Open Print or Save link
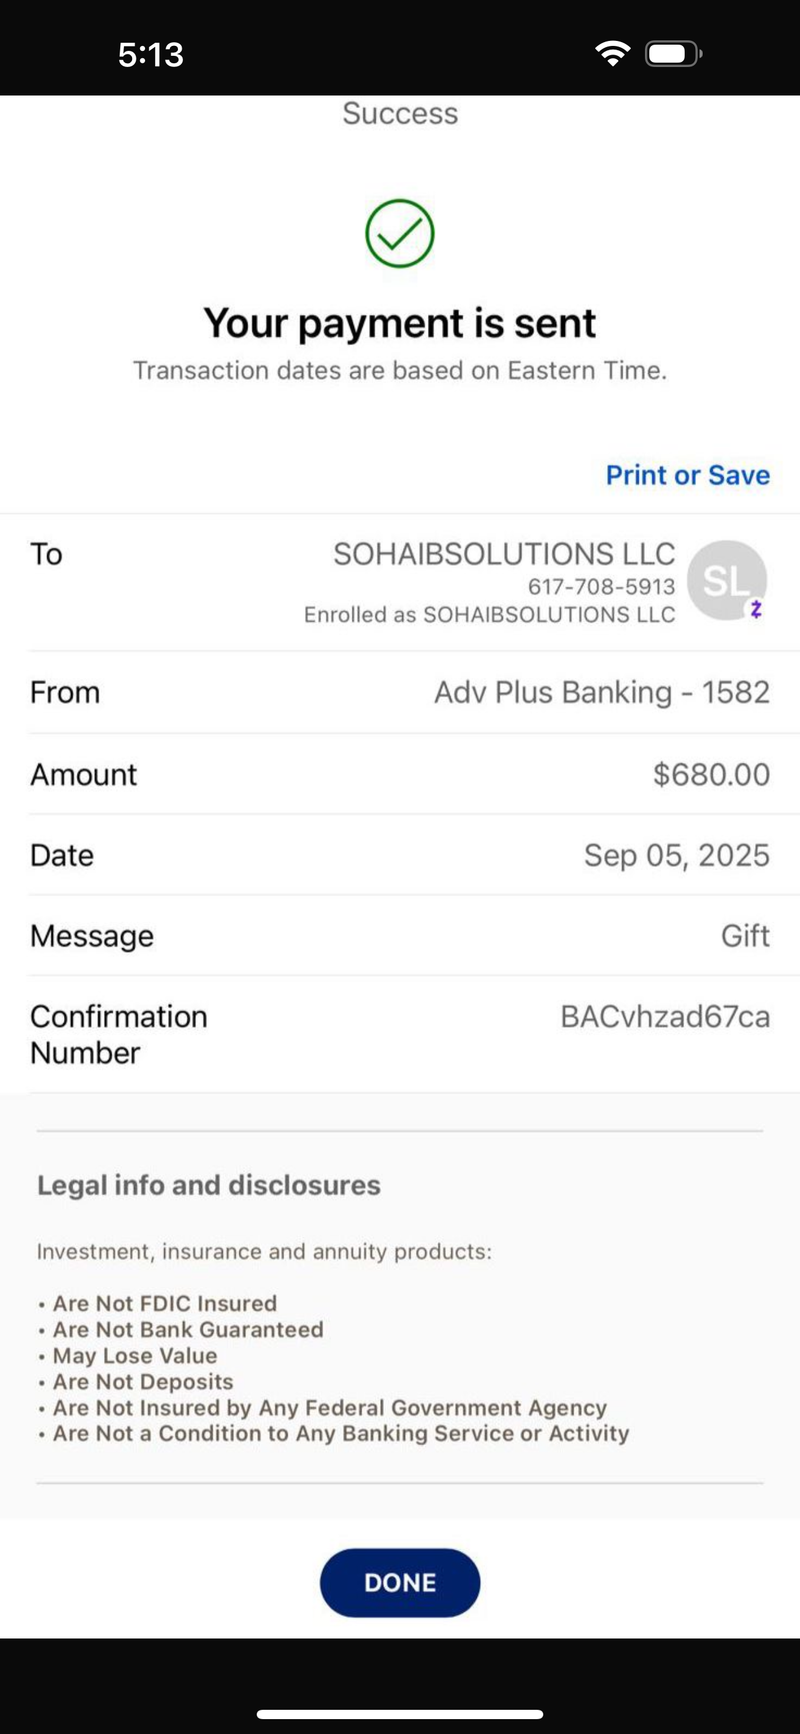 click(688, 475)
